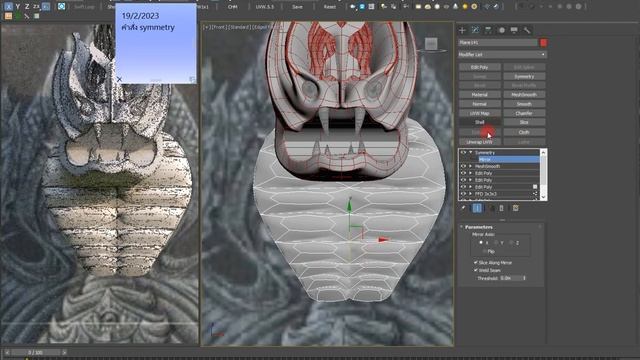
Task: Close the sticky note with X
Action: coord(119,79)
